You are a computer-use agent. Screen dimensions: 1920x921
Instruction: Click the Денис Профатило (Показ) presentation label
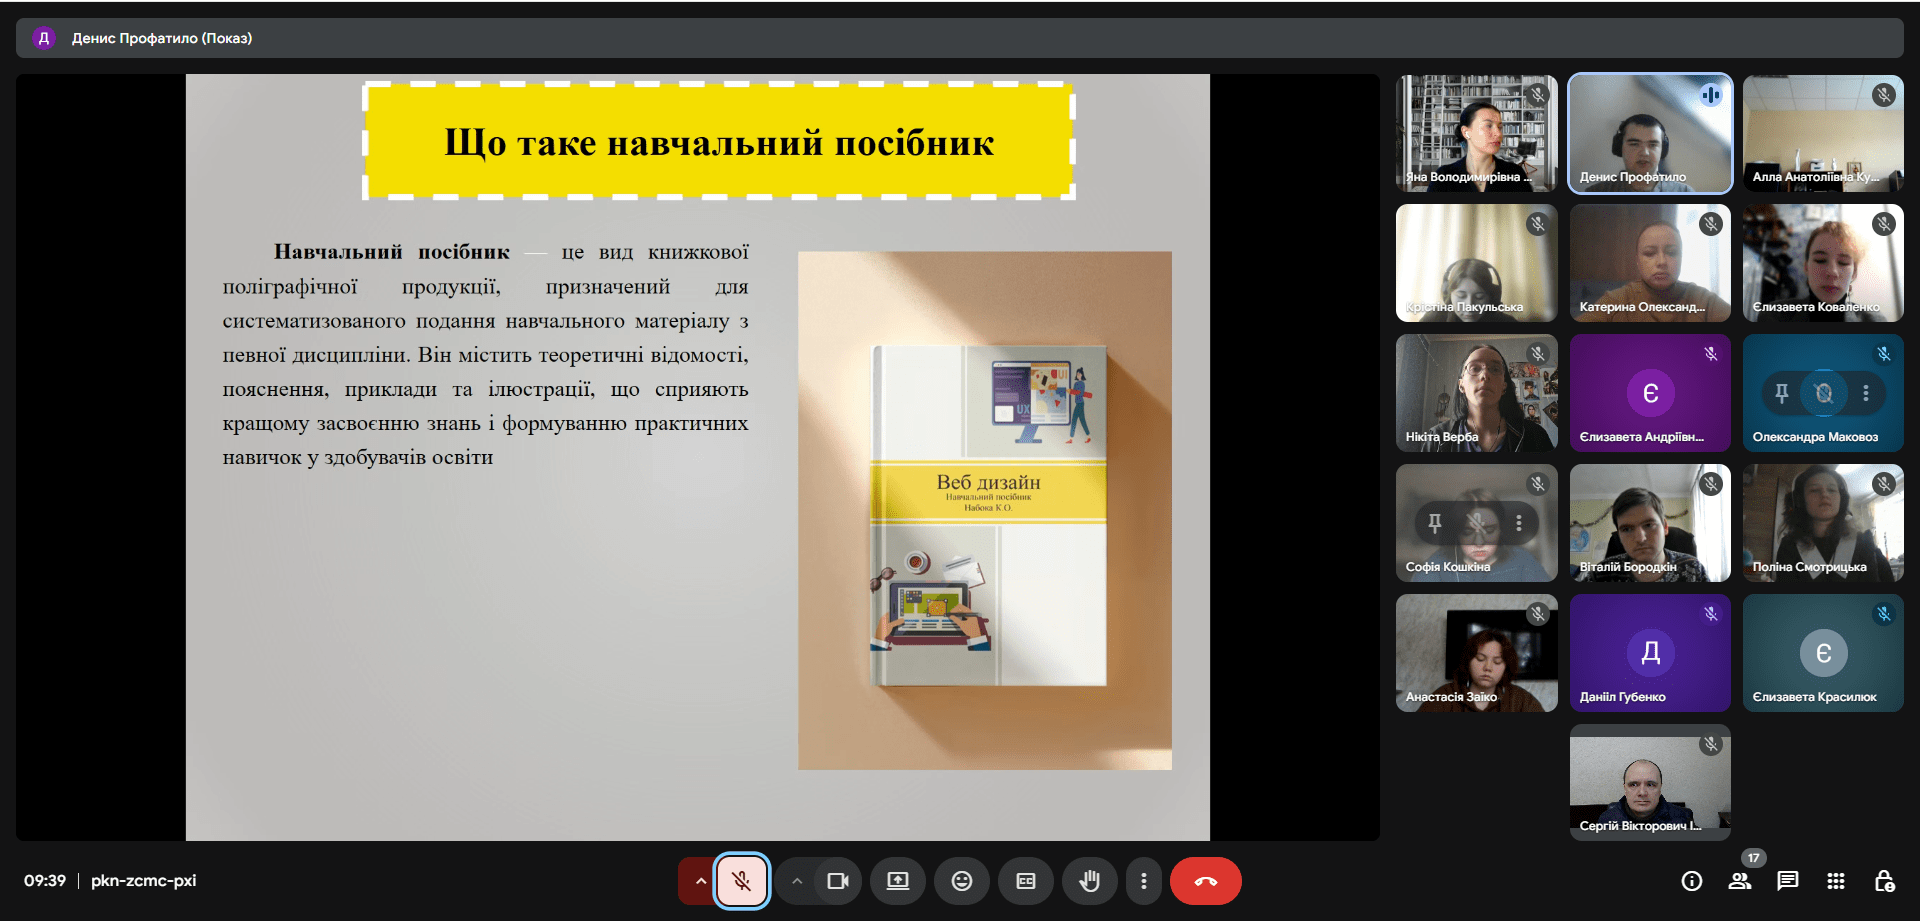pyautogui.click(x=161, y=38)
